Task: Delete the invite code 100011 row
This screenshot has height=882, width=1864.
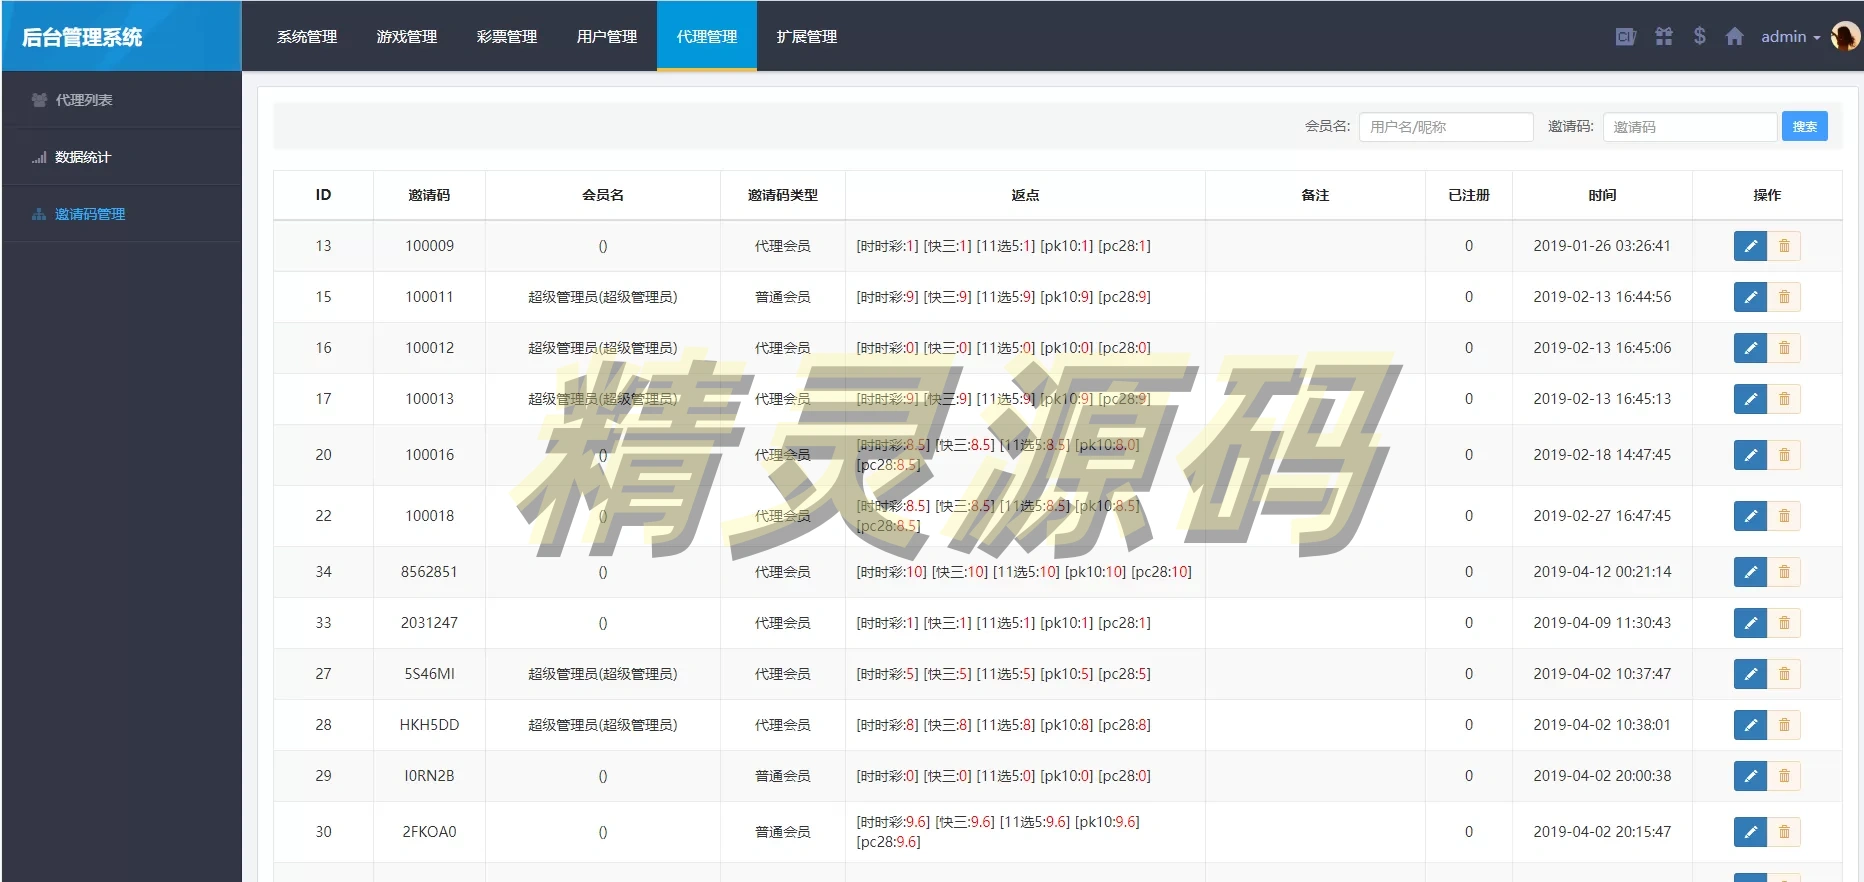Action: point(1784,297)
